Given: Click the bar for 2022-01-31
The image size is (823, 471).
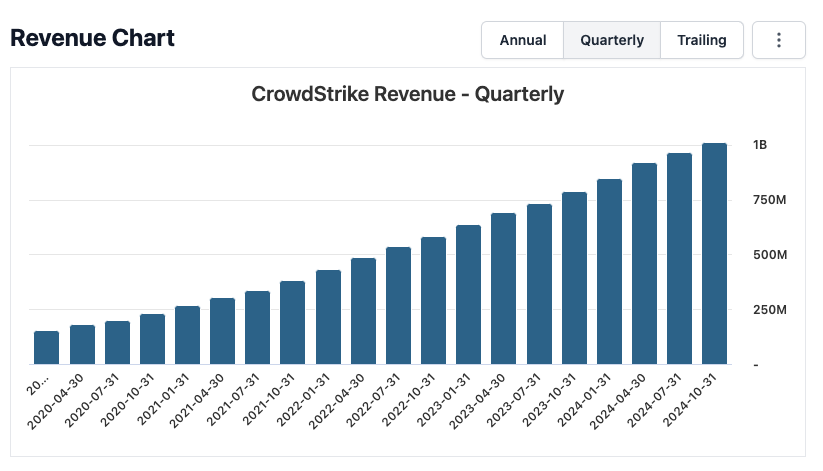Looking at the screenshot, I should point(328,317).
